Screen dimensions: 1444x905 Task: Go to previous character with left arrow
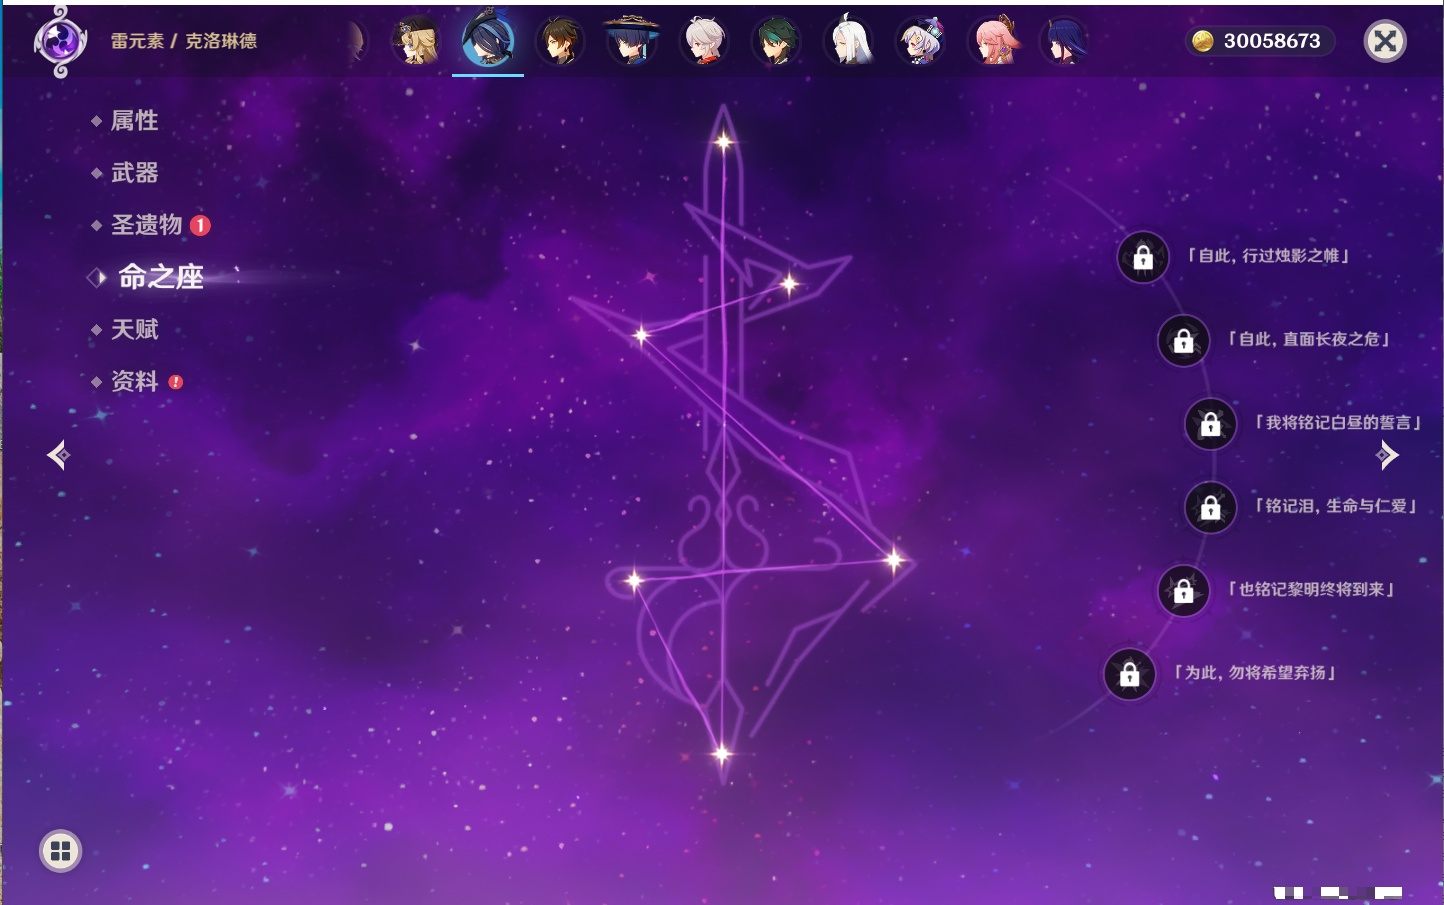click(59, 455)
